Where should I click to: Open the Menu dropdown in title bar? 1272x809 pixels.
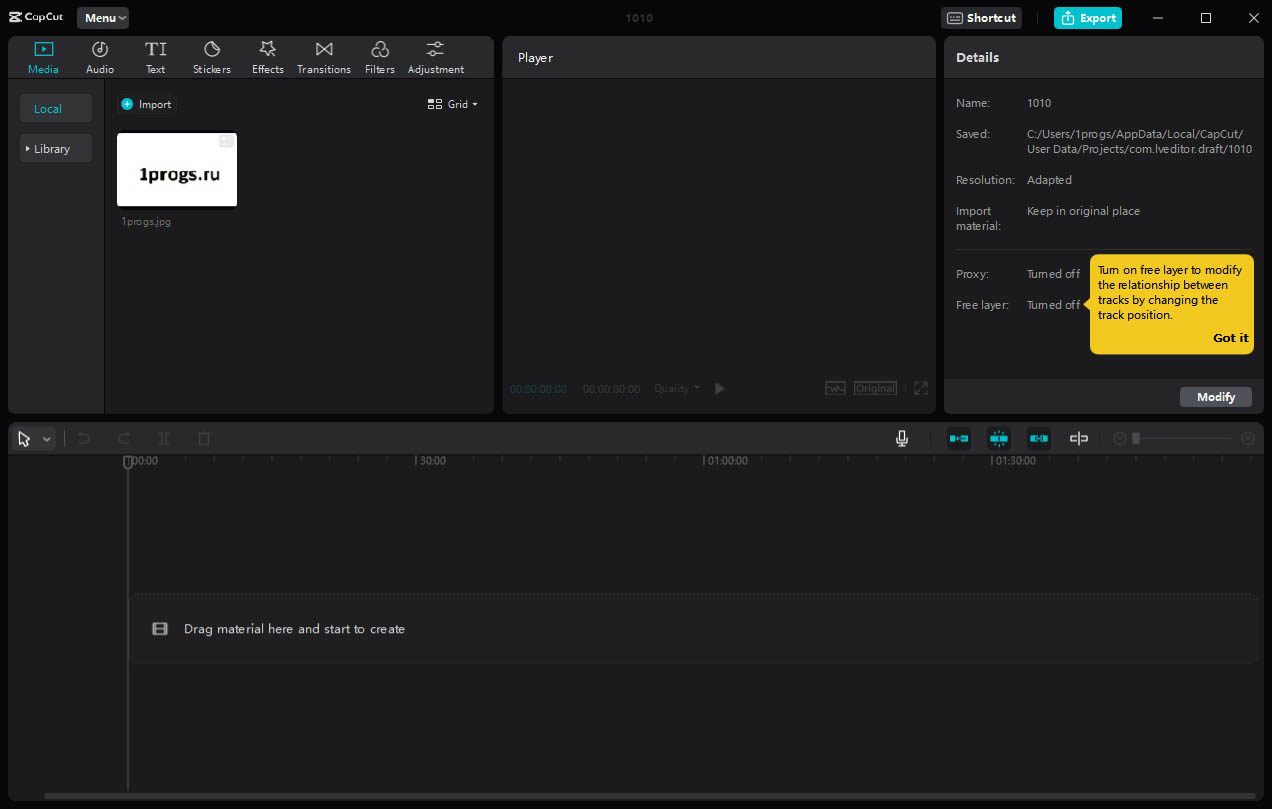point(103,18)
